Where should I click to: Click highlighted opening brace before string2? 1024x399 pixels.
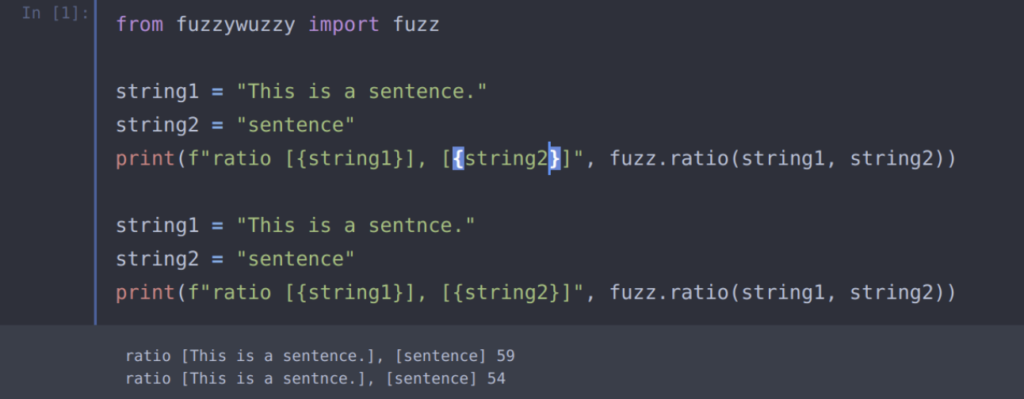458,158
